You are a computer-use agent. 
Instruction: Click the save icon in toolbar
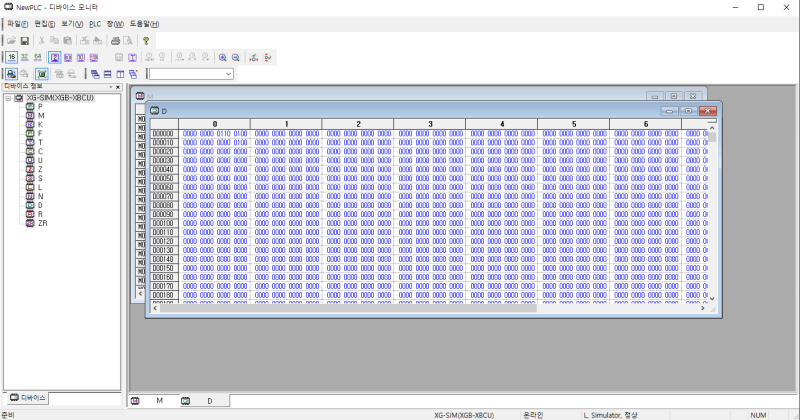24,40
